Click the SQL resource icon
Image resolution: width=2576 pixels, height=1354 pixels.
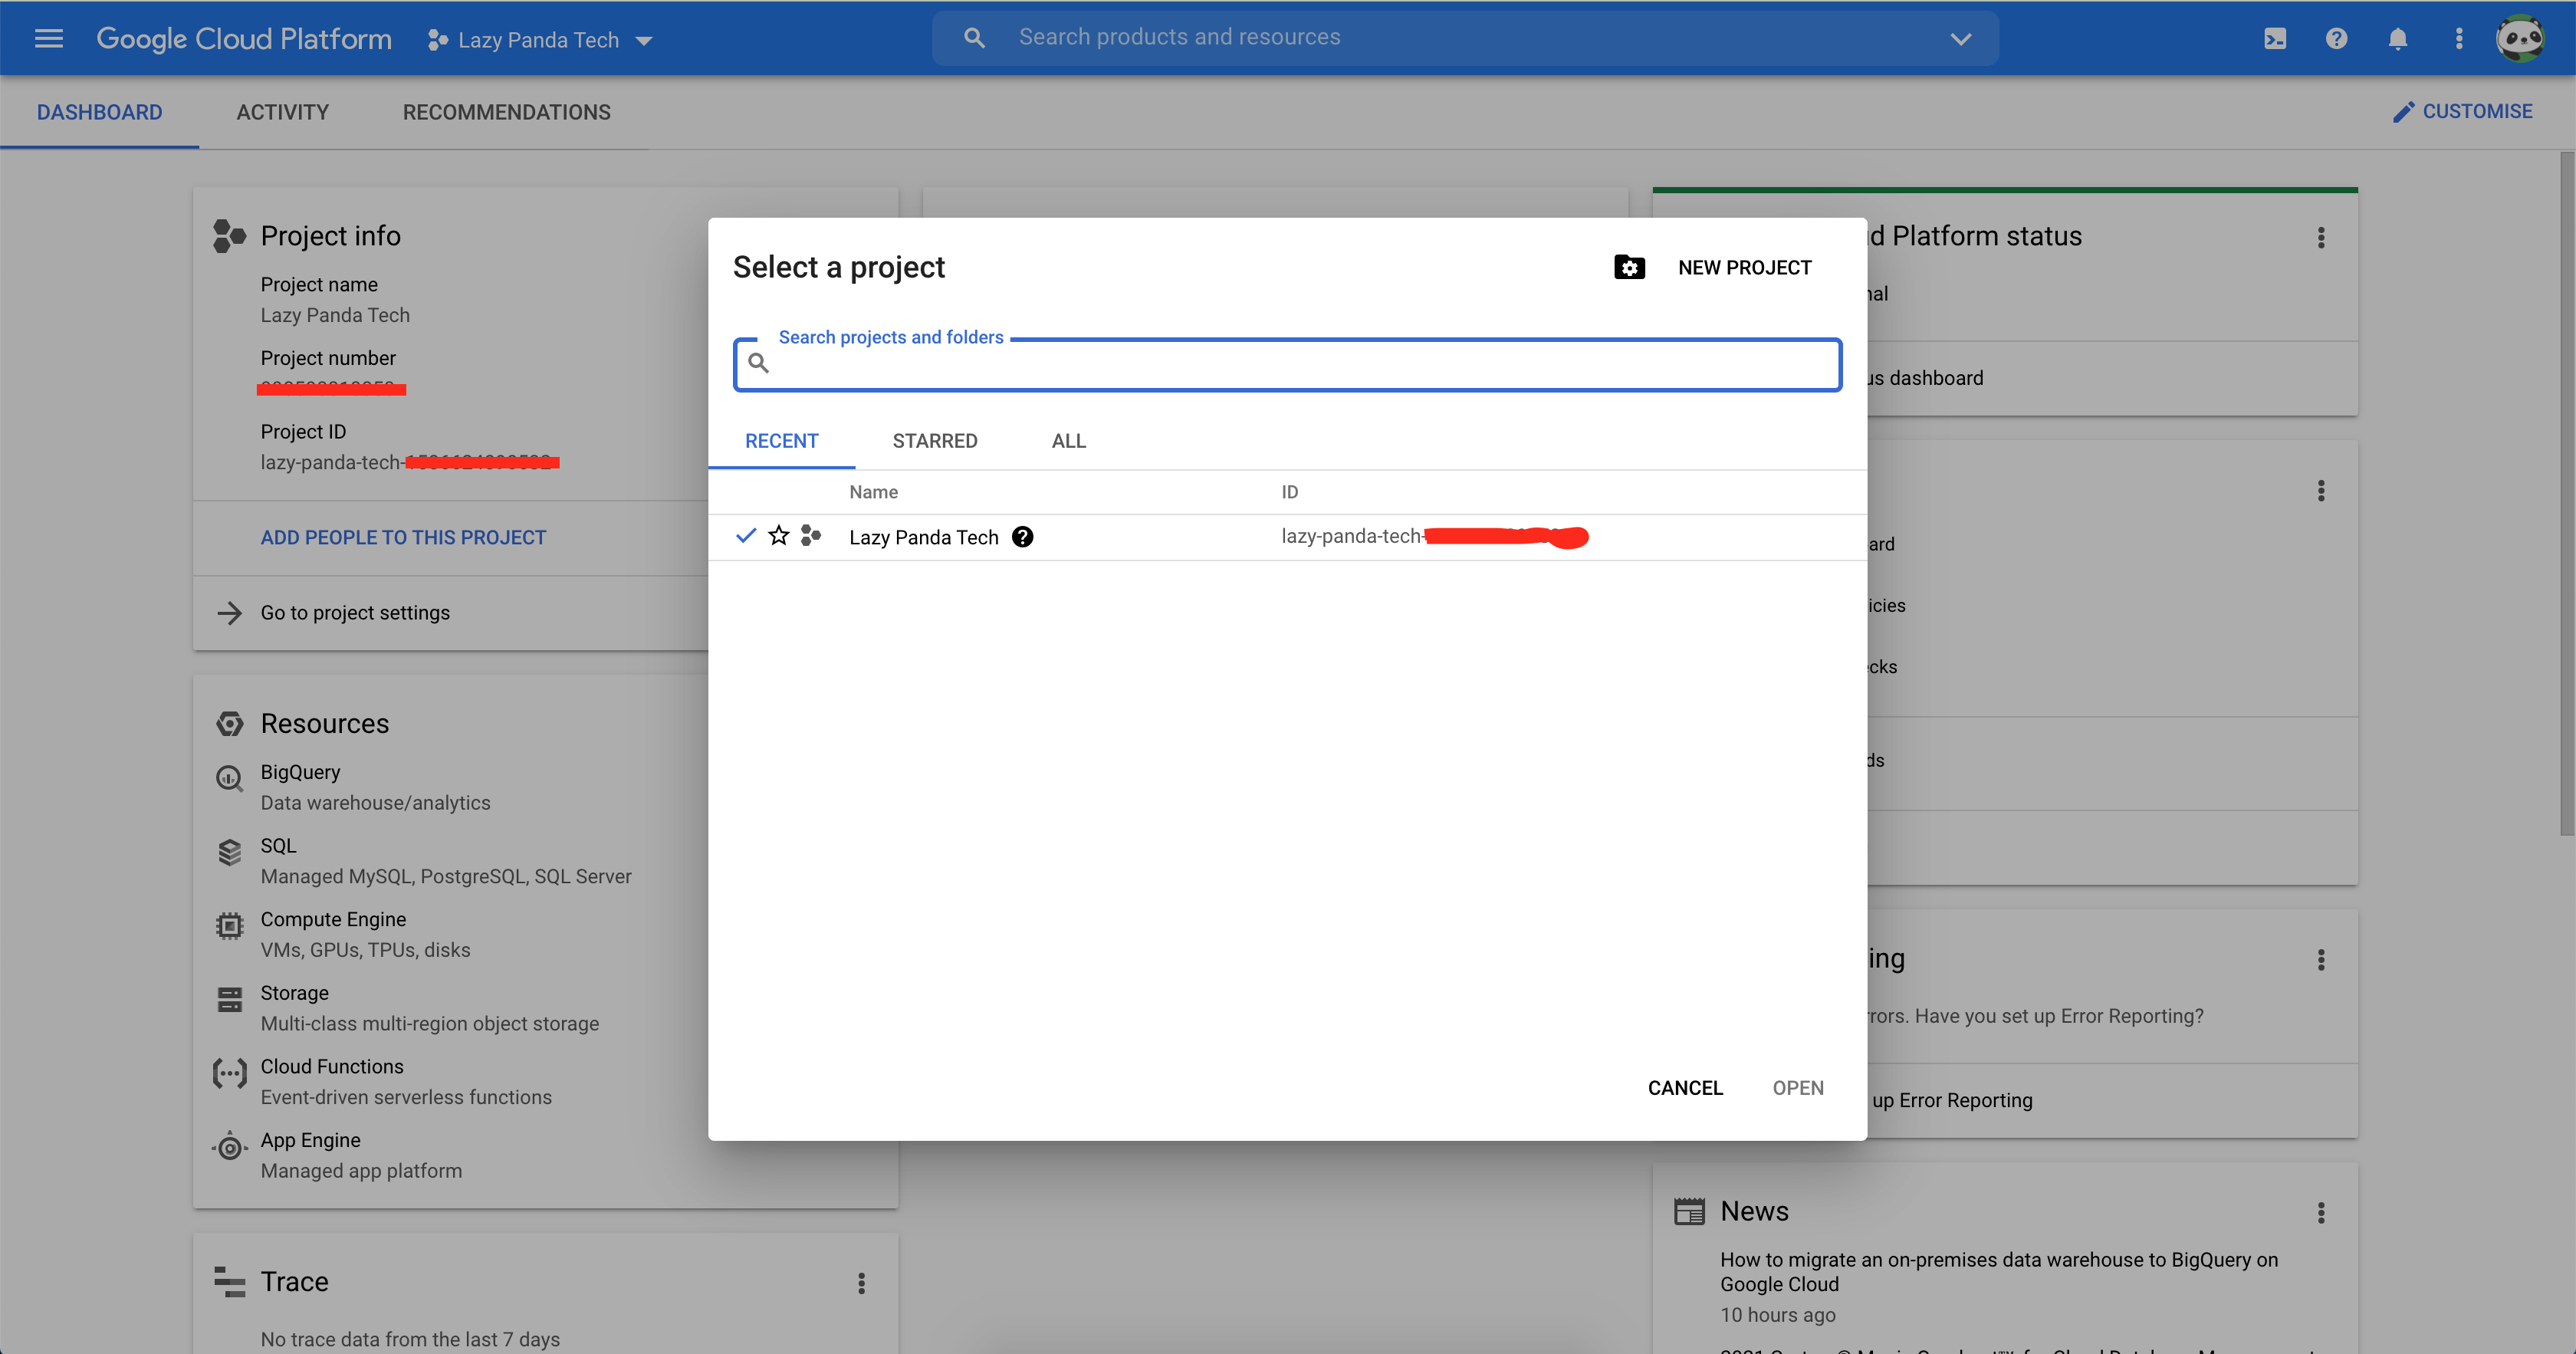pyautogui.click(x=230, y=852)
